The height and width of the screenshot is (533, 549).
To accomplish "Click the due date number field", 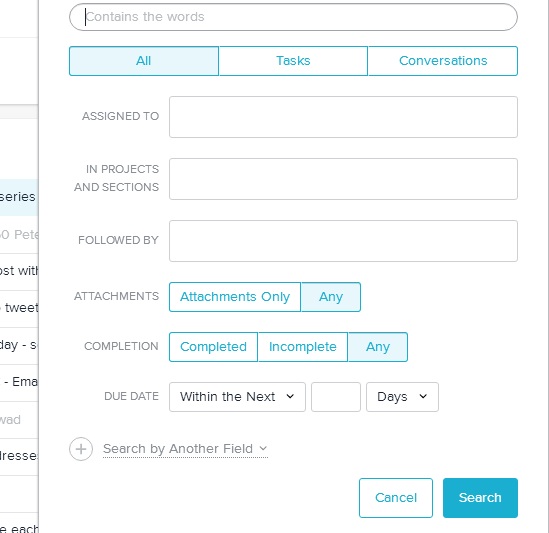I will (x=336, y=397).
